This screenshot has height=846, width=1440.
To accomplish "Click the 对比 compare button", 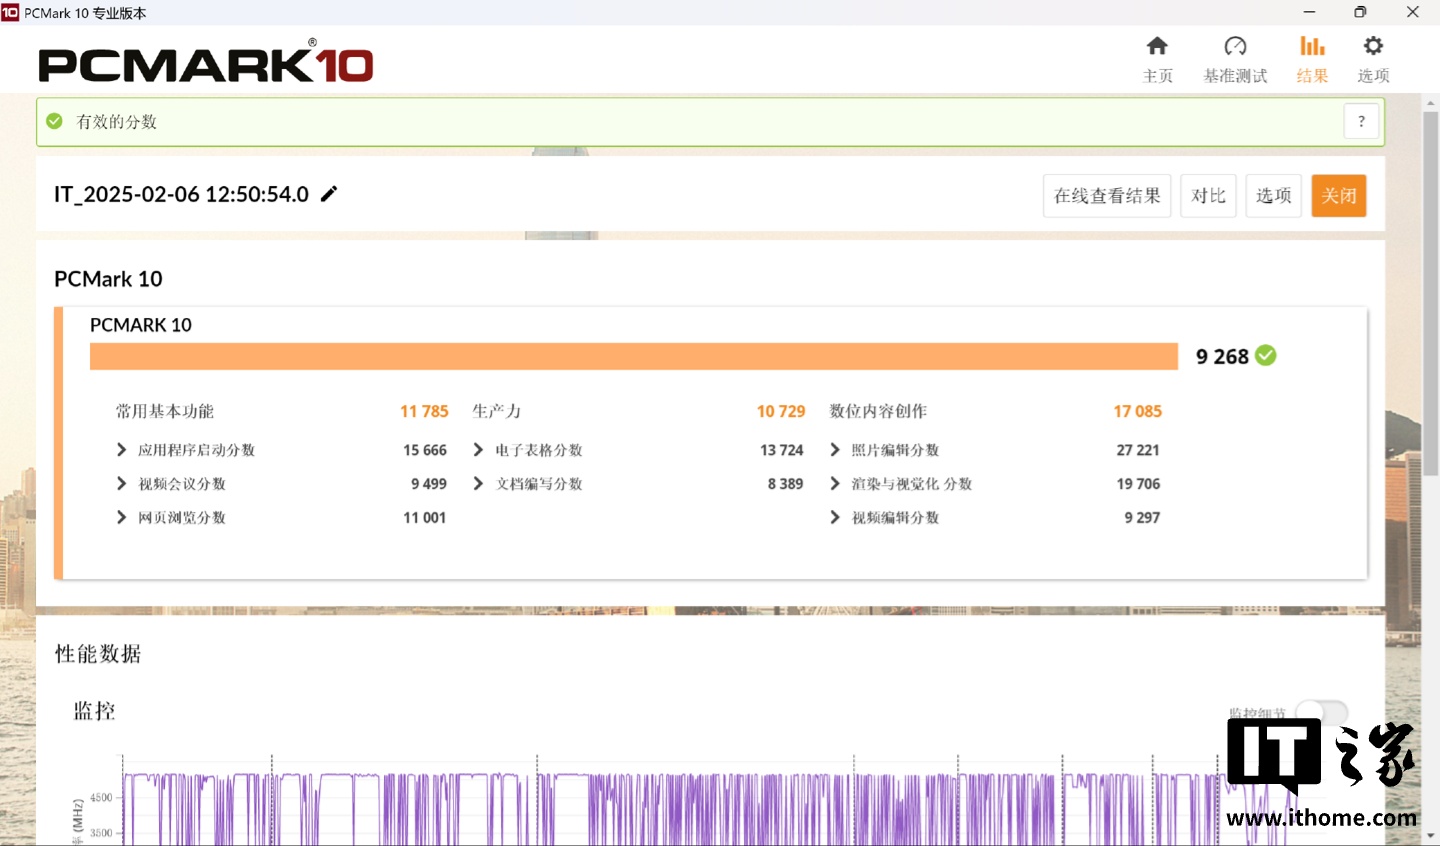I will [x=1208, y=196].
